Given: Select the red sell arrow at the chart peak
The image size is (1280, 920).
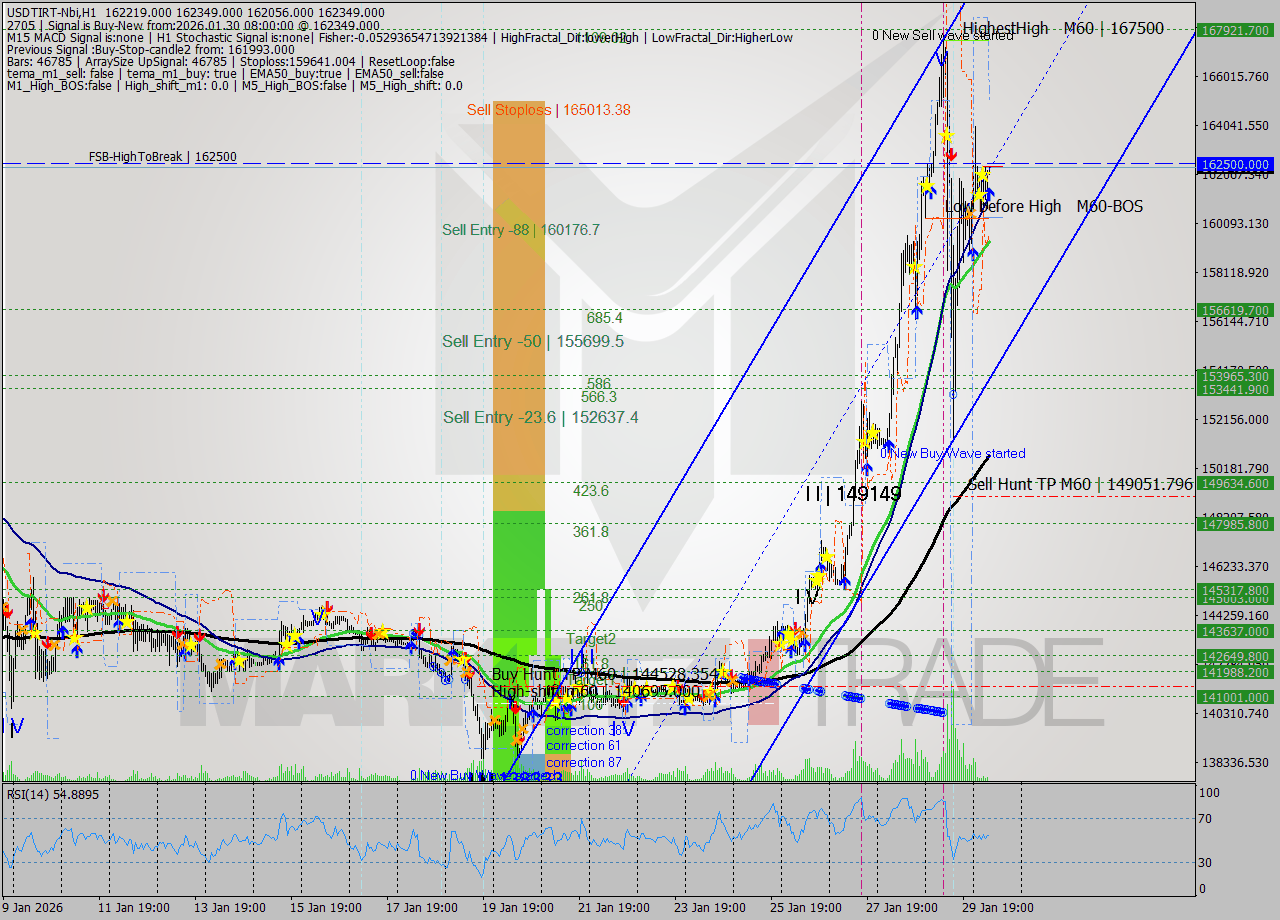Looking at the screenshot, I should click(x=950, y=155).
